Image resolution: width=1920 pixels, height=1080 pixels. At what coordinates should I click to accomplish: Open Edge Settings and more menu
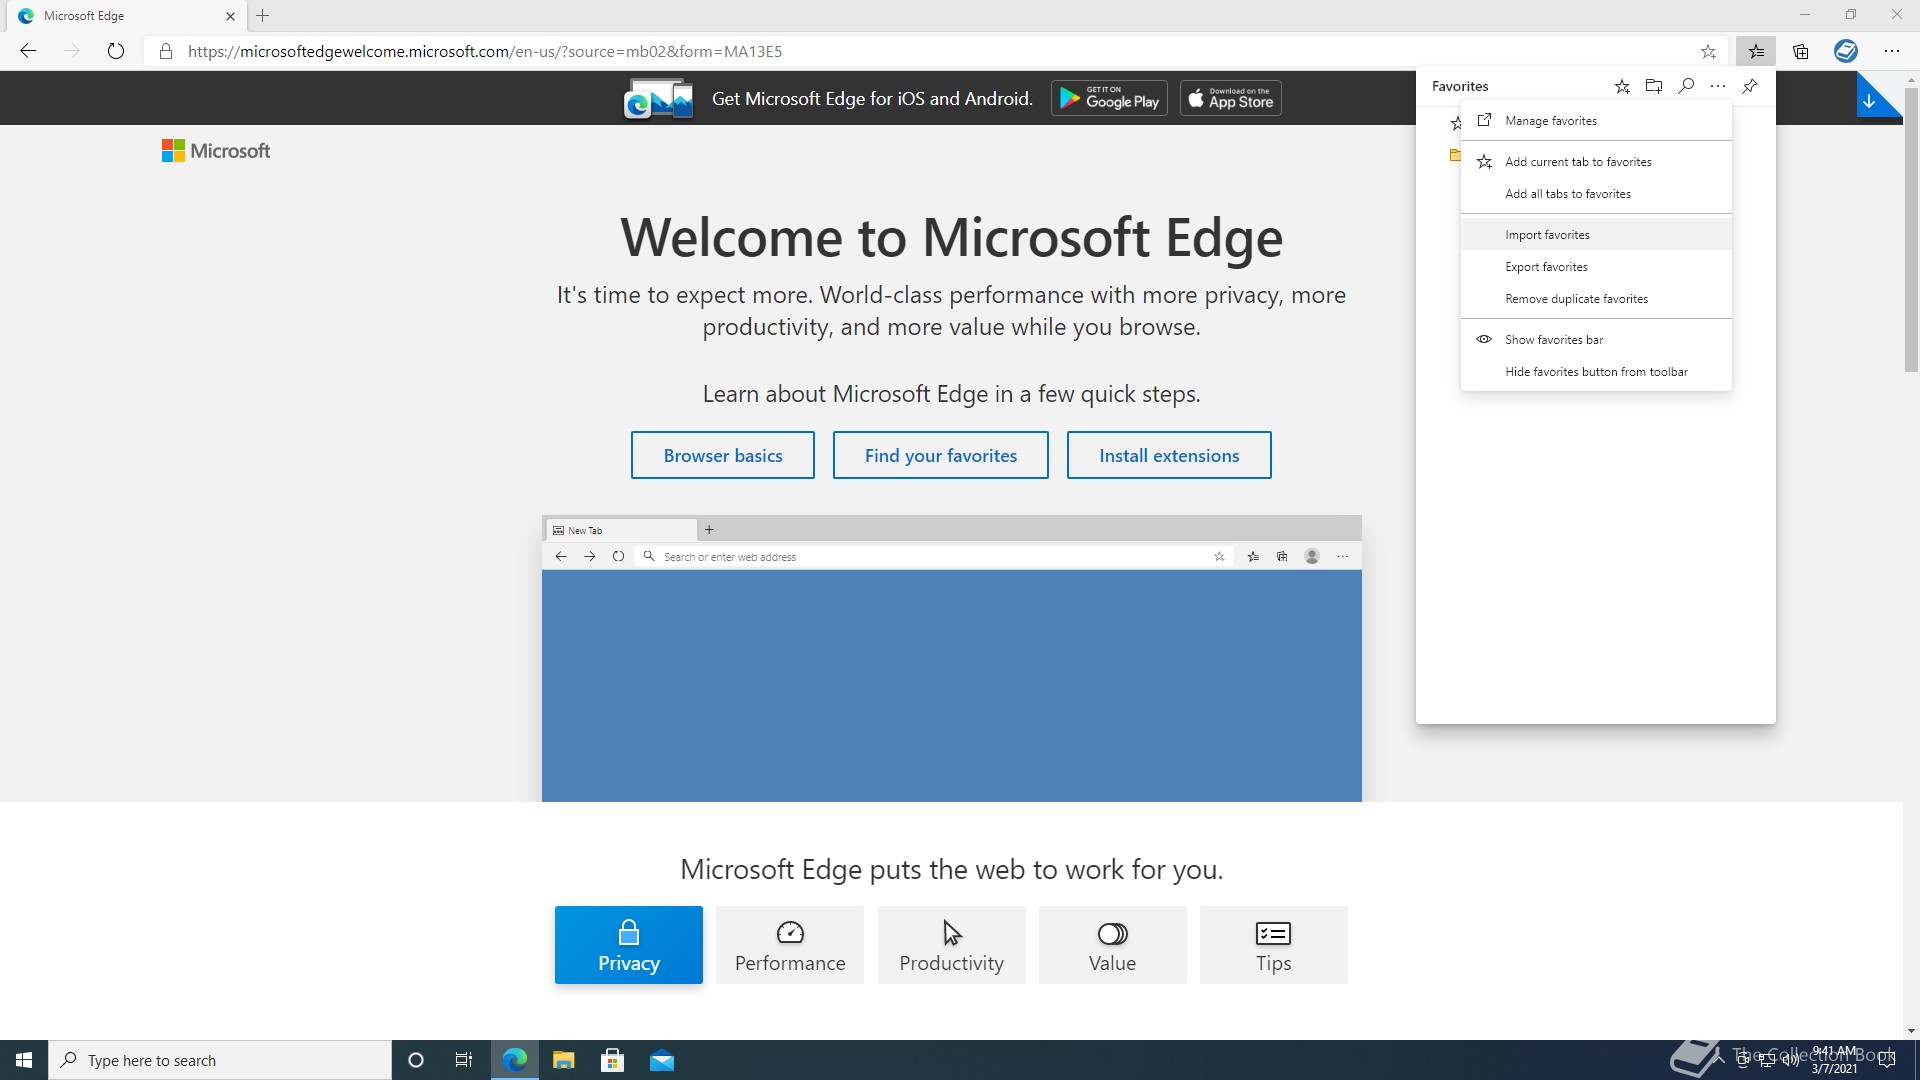coord(1891,51)
